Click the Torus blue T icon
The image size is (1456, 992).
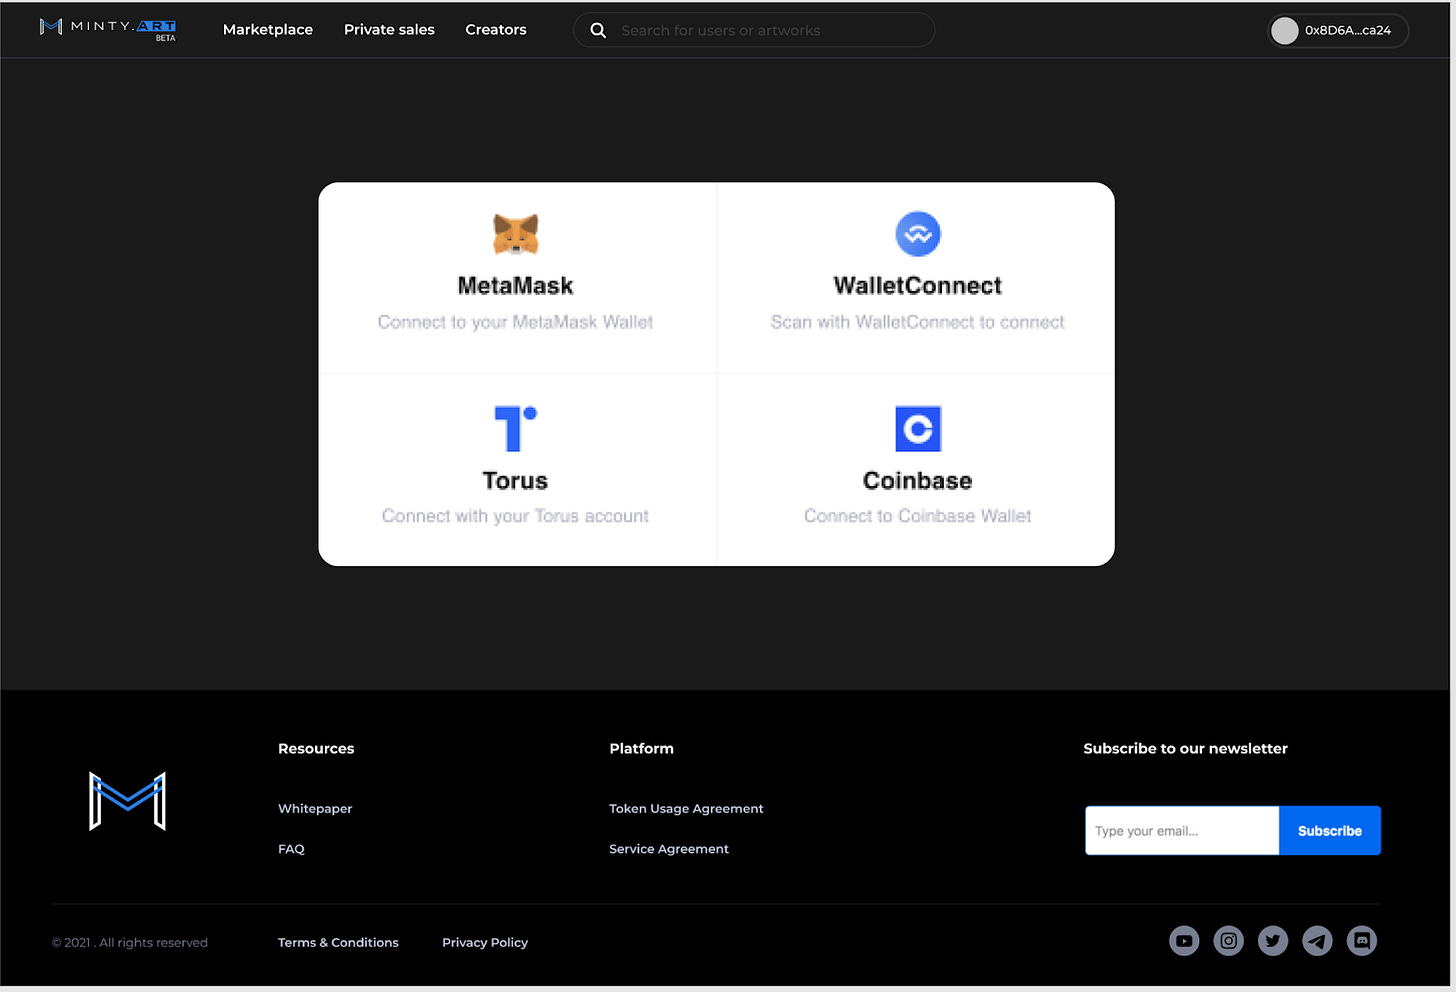[x=516, y=428]
